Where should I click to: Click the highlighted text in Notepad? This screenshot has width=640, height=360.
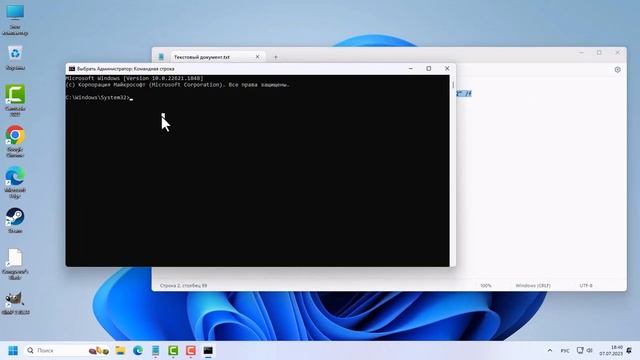464,93
